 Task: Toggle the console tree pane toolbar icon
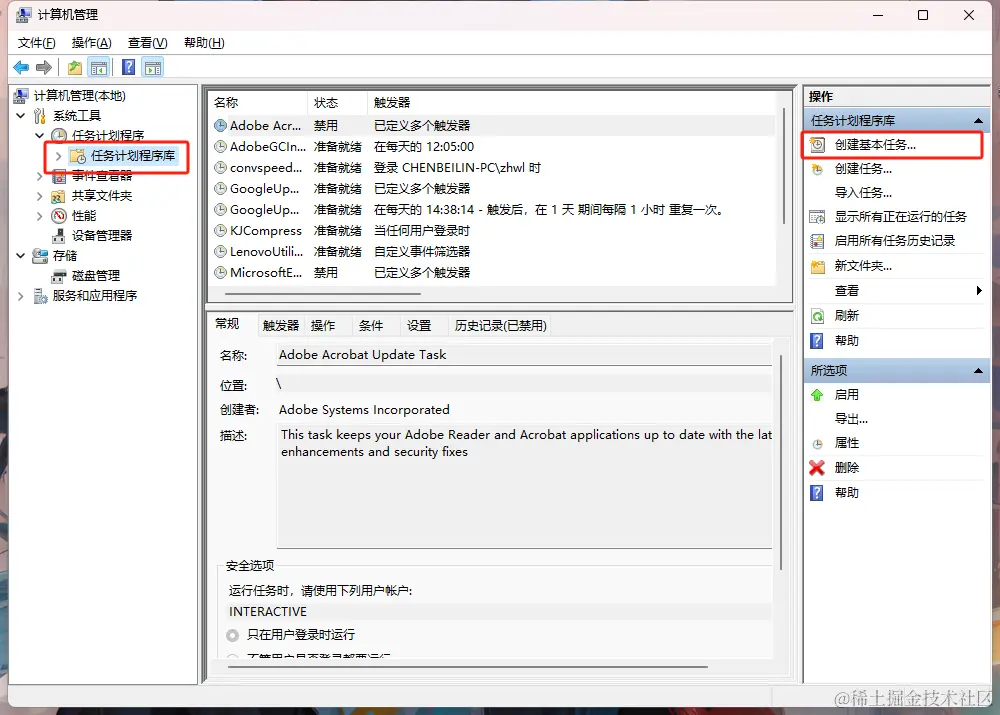coord(99,67)
